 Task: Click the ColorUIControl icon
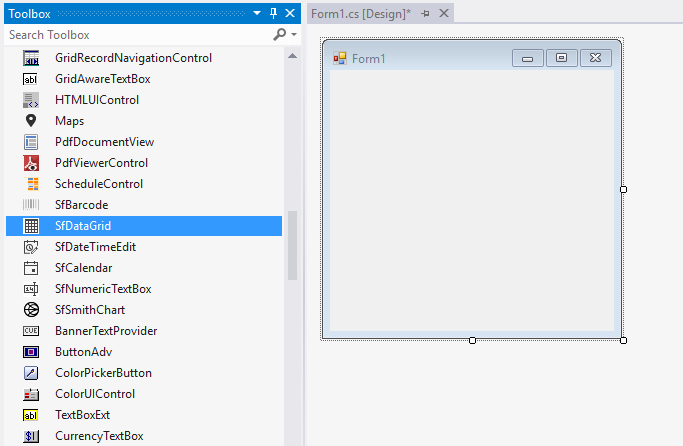31,394
